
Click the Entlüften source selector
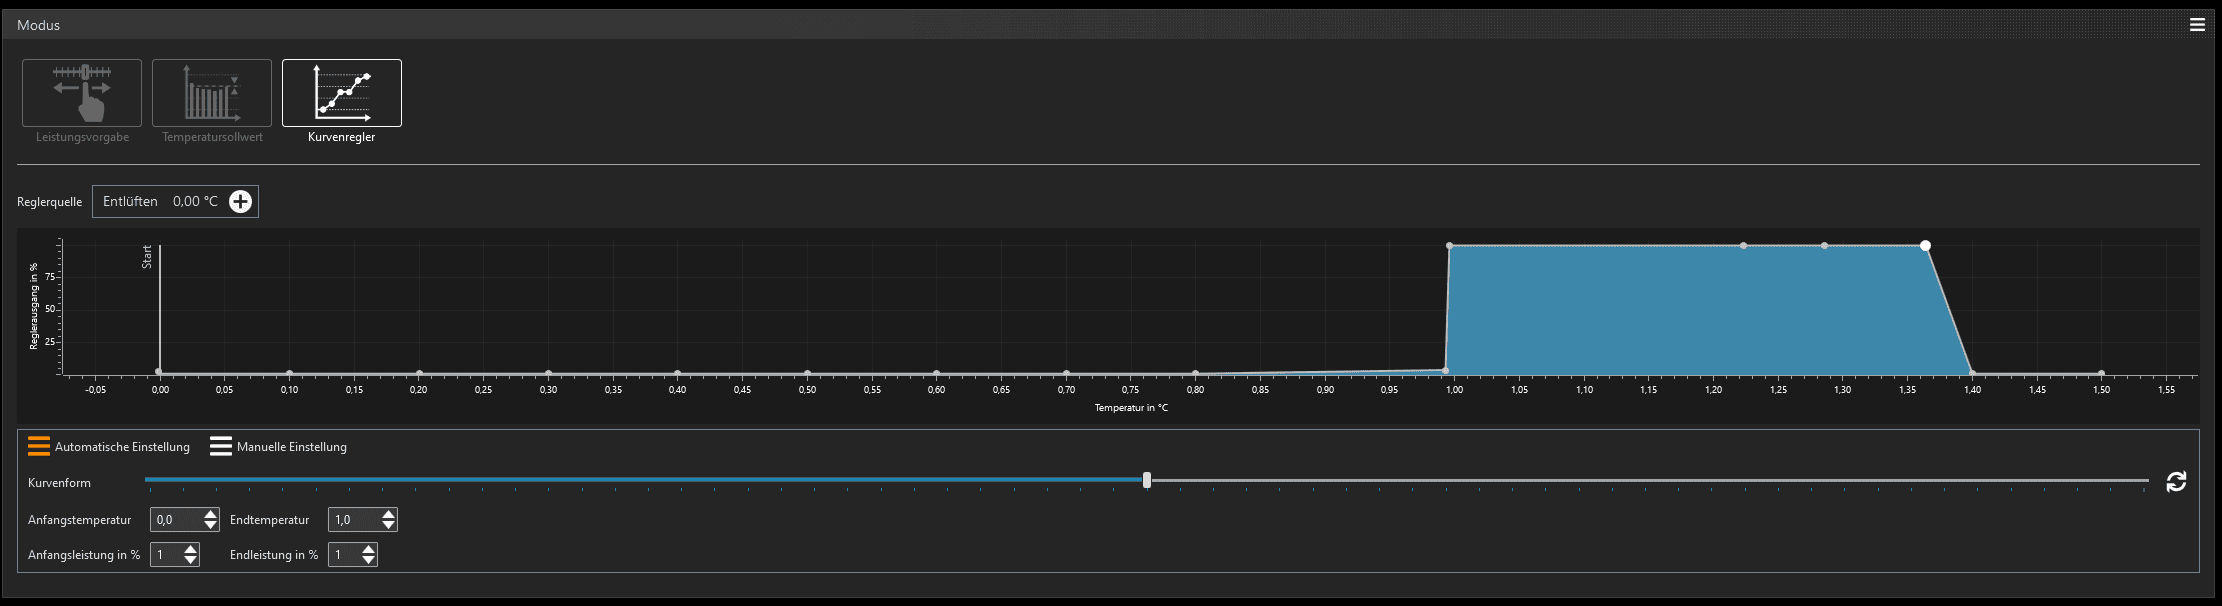coord(175,201)
